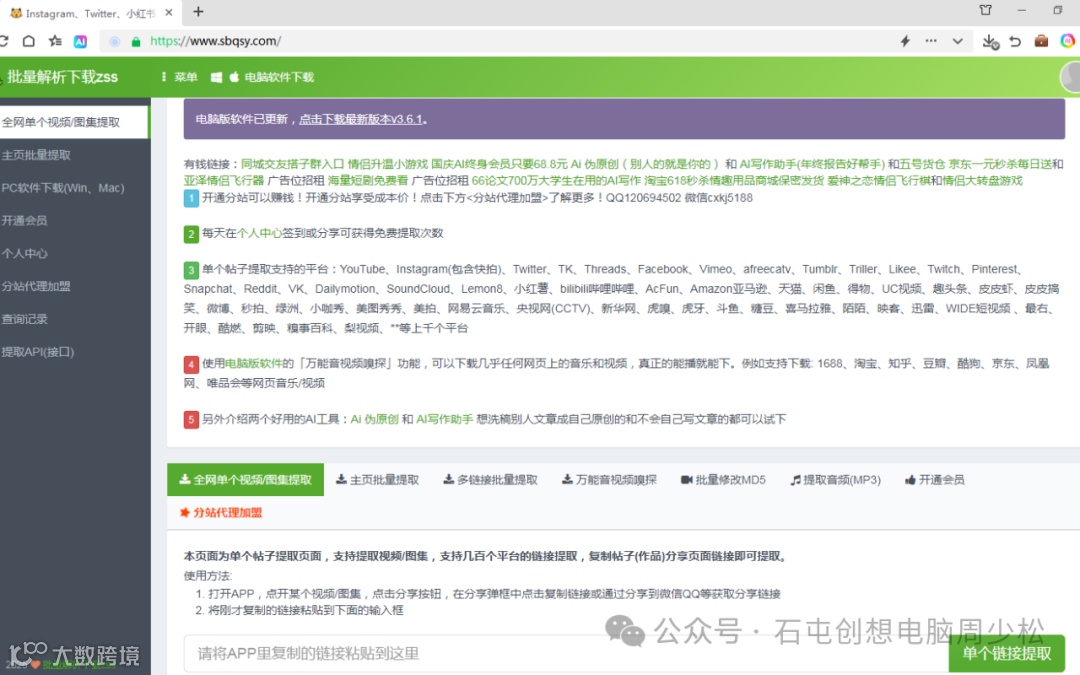This screenshot has height=675, width=1080.
Task: Open 海量短剧免费看 ad link
Action: click(368, 180)
